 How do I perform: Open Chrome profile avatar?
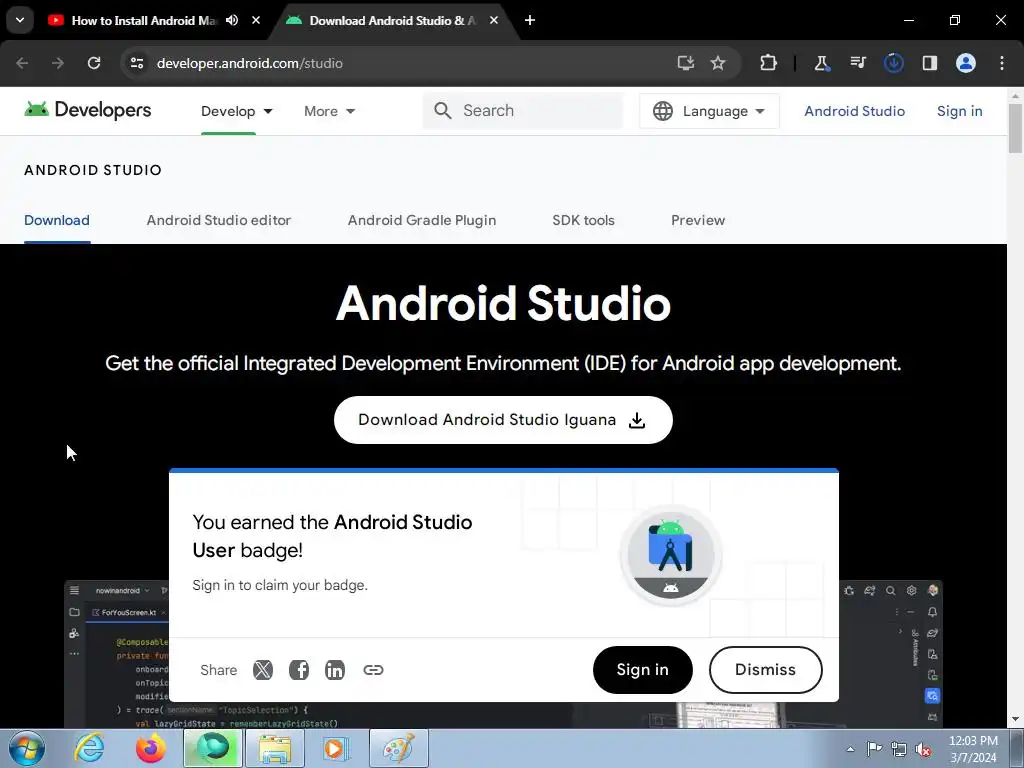coord(966,63)
